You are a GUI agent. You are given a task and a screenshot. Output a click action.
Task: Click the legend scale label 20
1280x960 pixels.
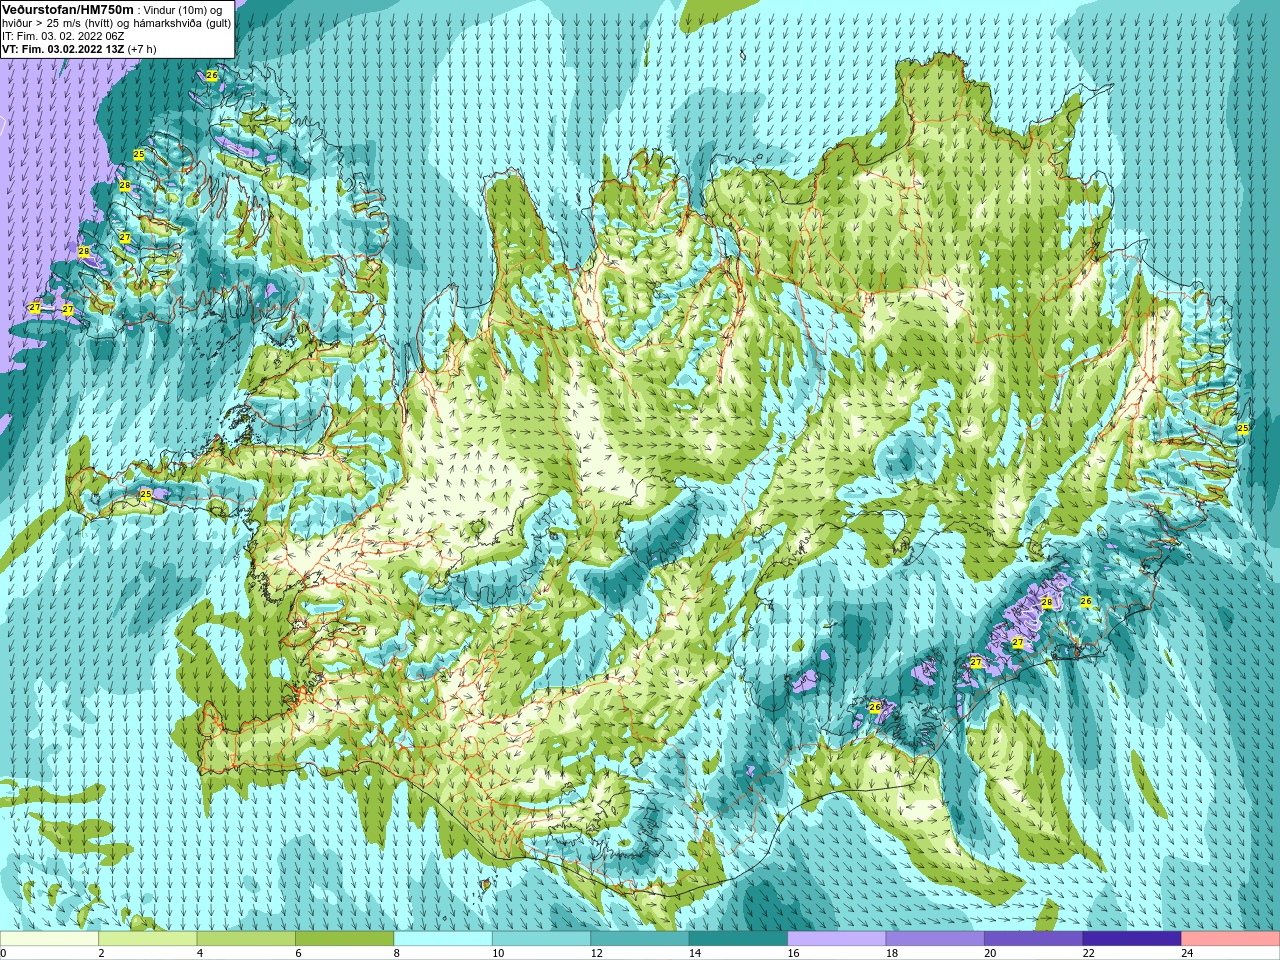pyautogui.click(x=990, y=953)
